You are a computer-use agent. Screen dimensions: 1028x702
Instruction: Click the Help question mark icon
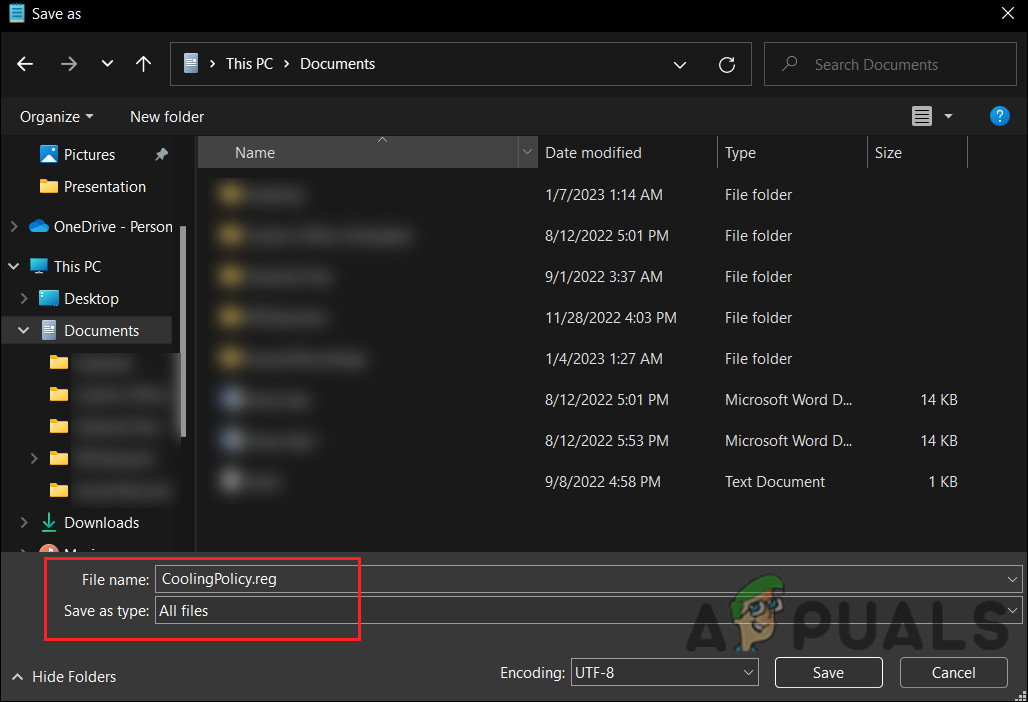coord(999,116)
